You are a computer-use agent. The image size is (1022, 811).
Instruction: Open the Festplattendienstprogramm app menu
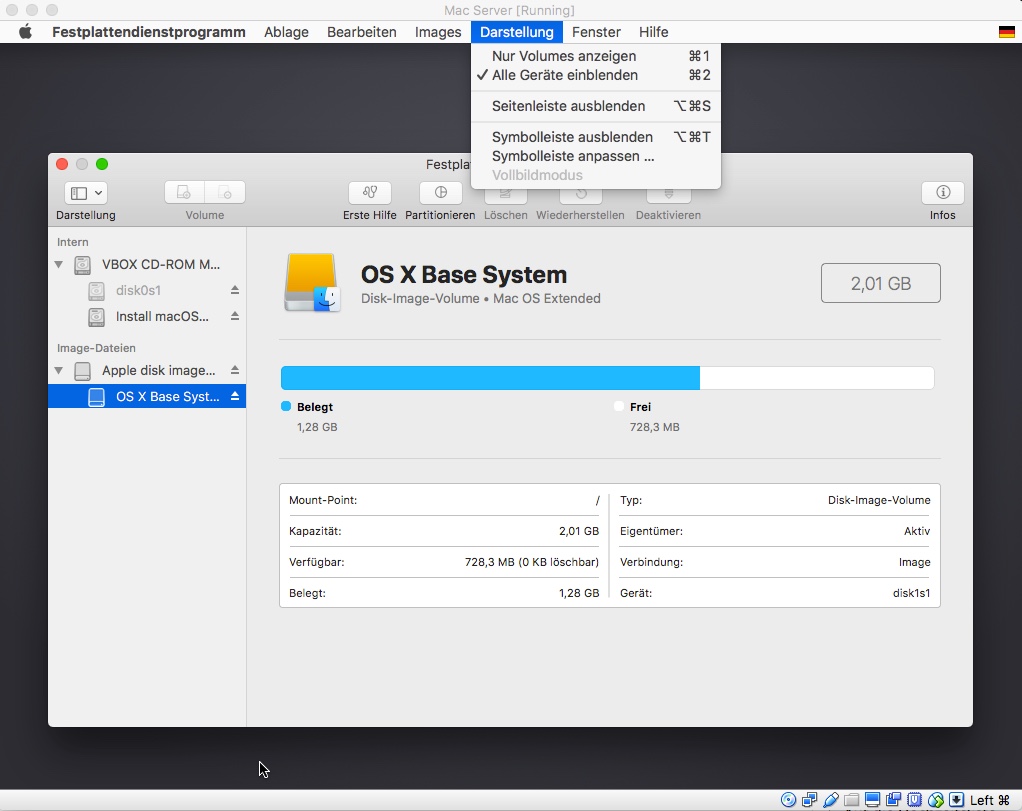149,32
